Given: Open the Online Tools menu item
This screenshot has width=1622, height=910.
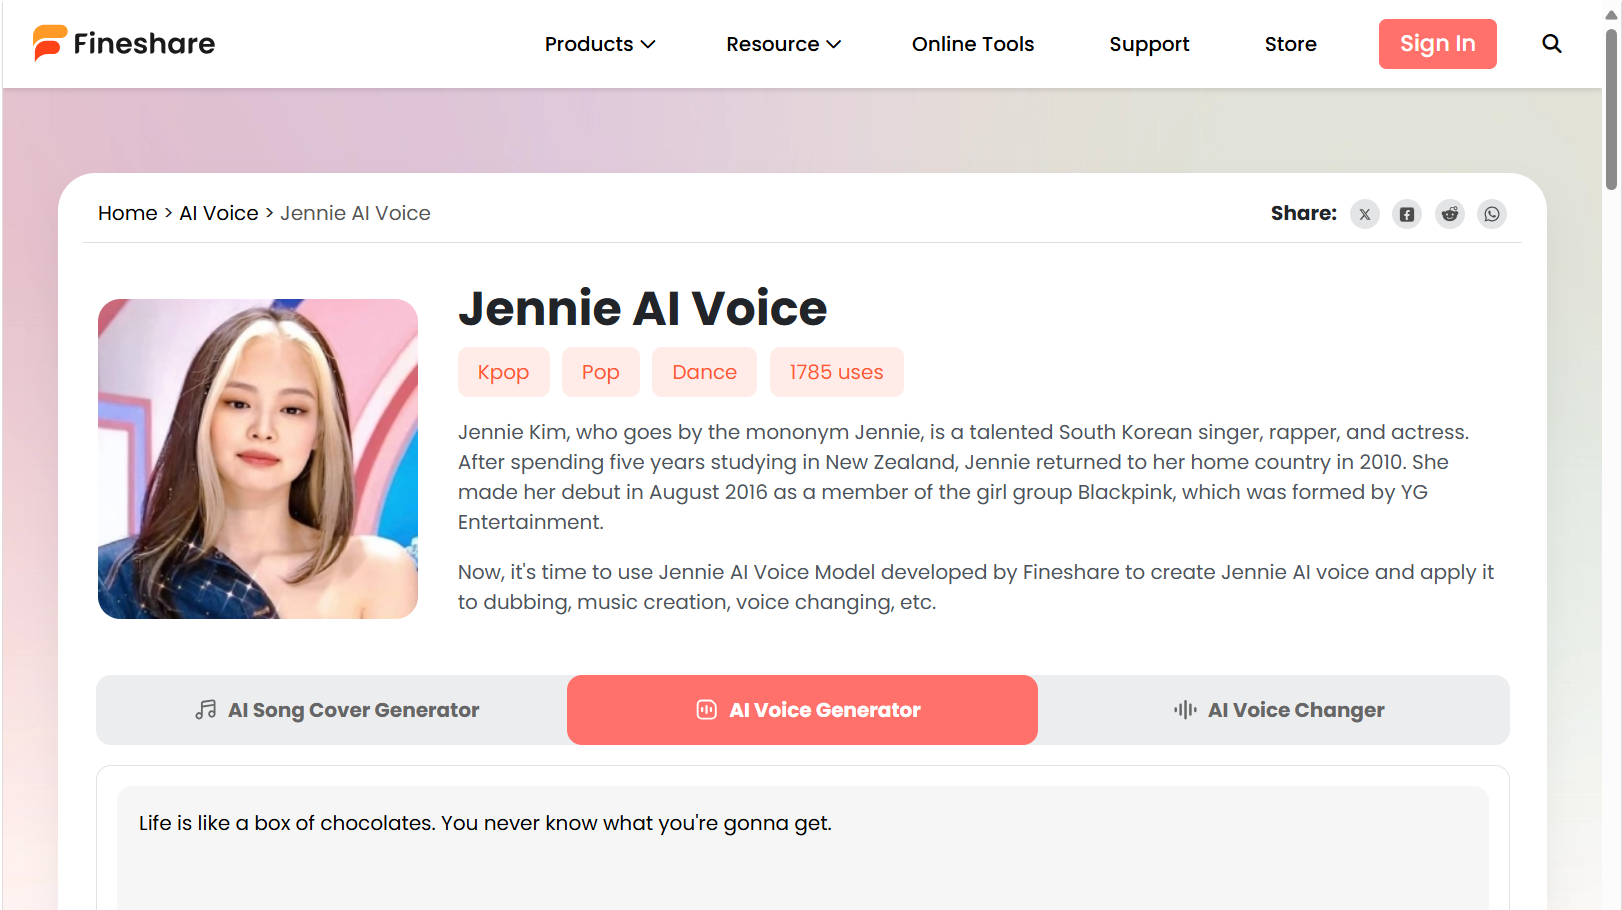Looking at the screenshot, I should tap(972, 44).
